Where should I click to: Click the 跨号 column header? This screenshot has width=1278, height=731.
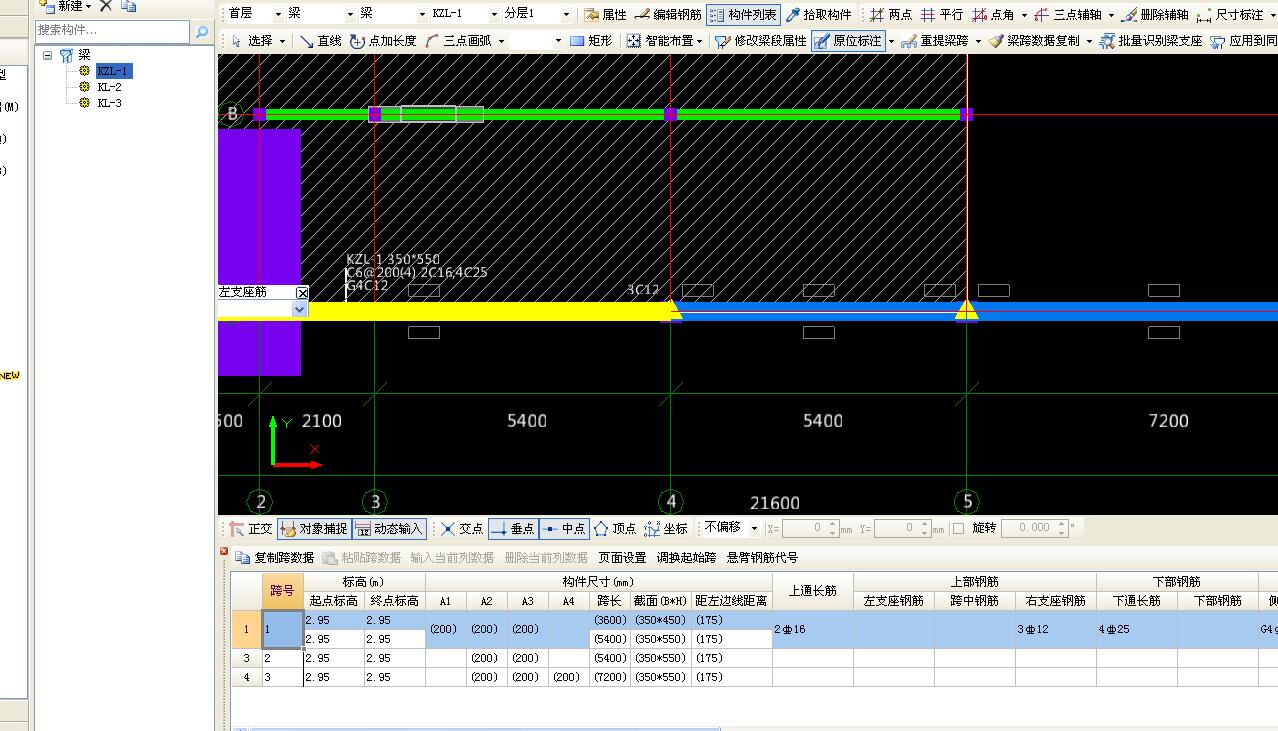pyautogui.click(x=283, y=591)
